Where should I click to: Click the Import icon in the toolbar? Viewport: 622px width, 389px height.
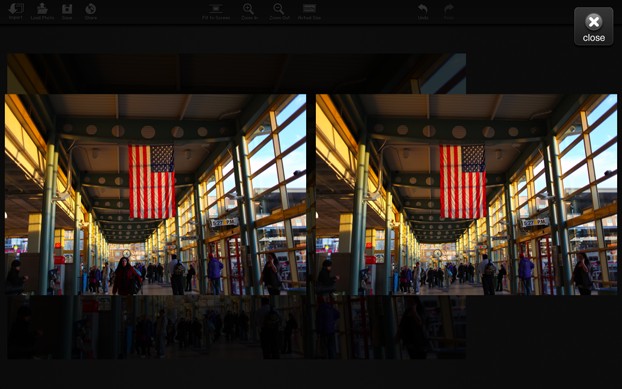pyautogui.click(x=16, y=9)
